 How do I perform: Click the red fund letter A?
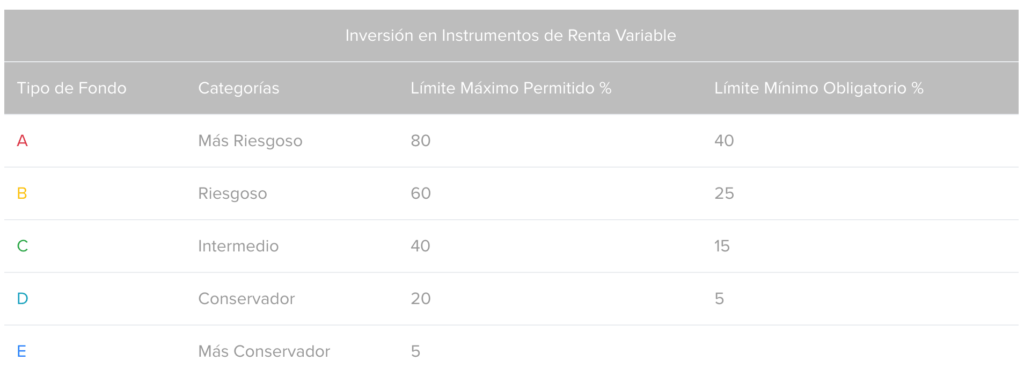pos(22,140)
